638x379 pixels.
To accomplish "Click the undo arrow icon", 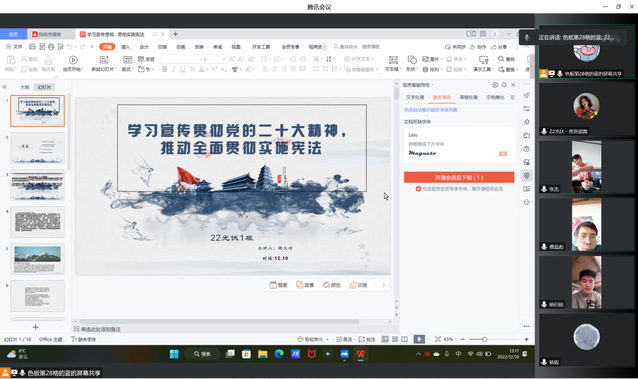I will [x=70, y=47].
